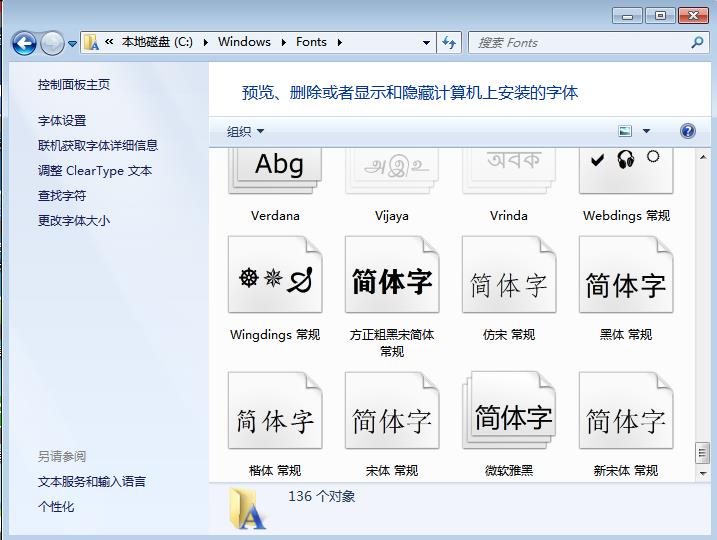The width and height of the screenshot is (717, 540).
Task: Click the back navigation arrow
Action: point(25,43)
